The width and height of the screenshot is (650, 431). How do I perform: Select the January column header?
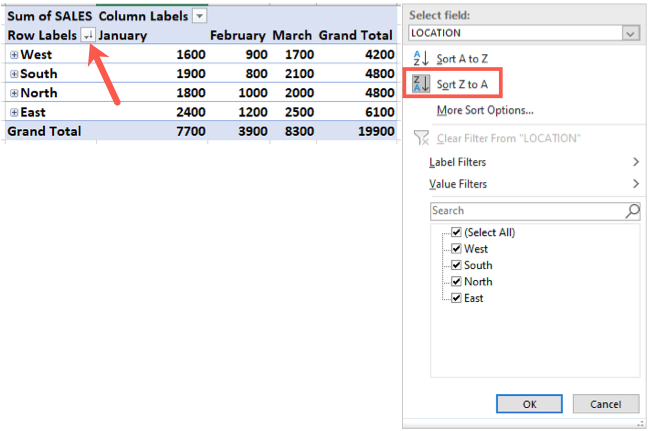tap(122, 35)
